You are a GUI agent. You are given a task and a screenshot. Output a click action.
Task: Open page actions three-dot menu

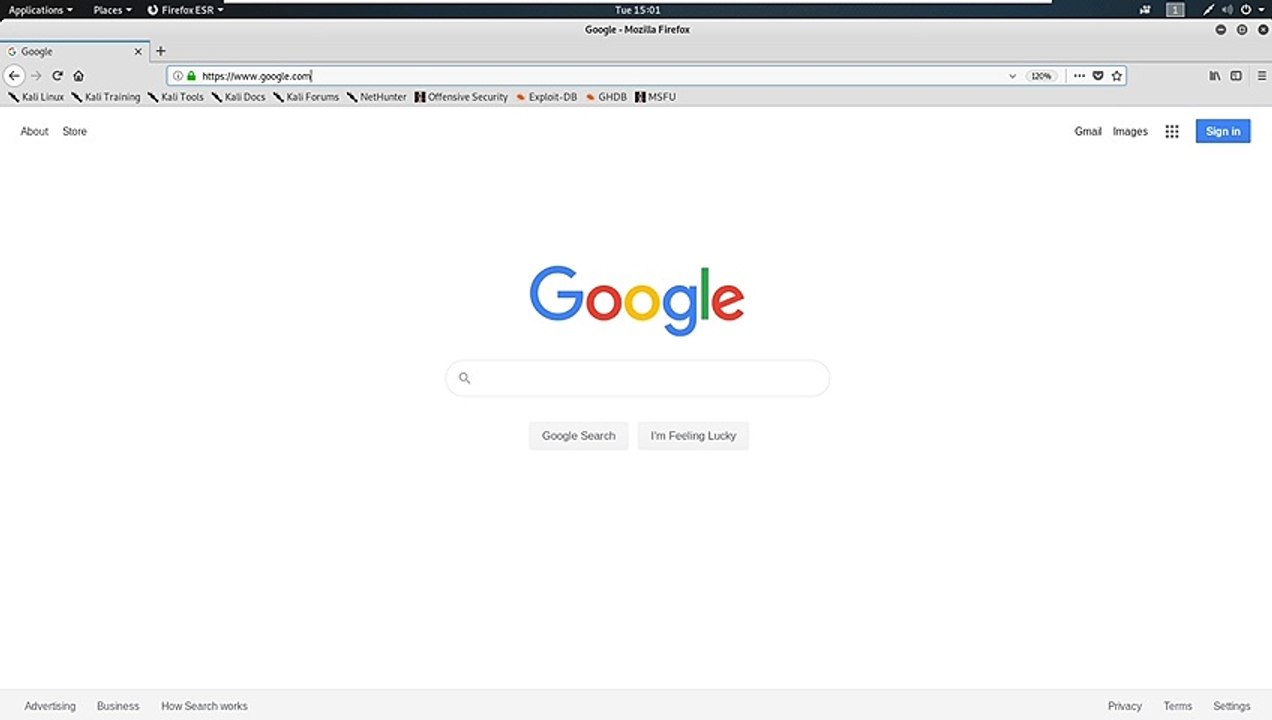[1079, 76]
